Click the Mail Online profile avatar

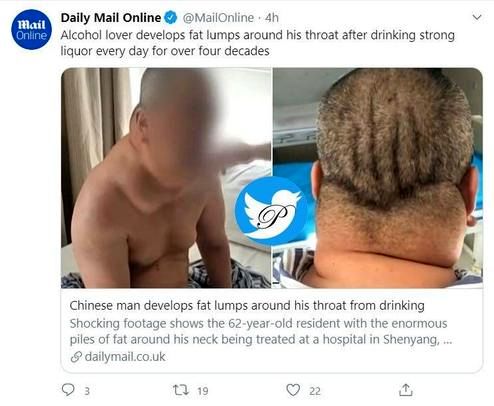coord(31,29)
